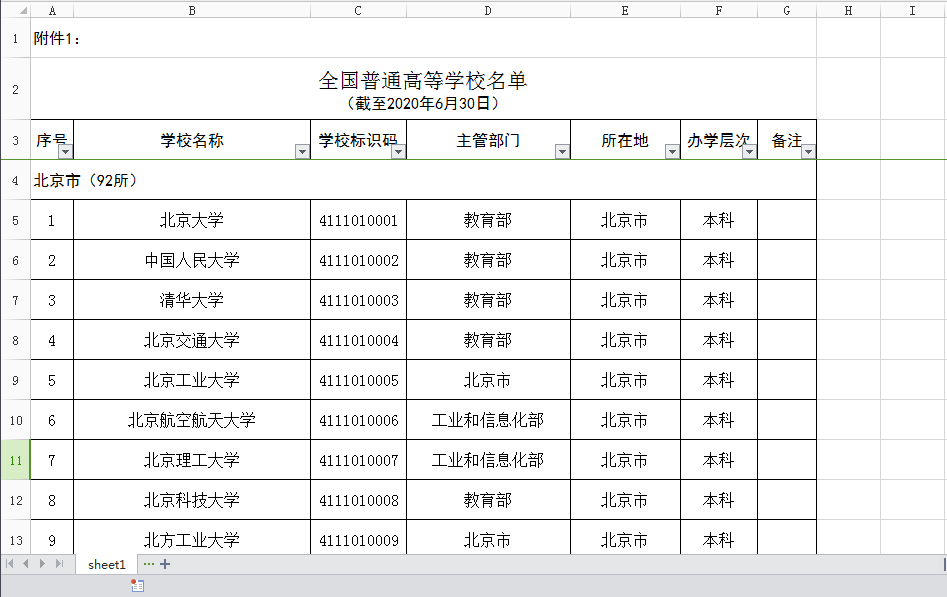Jump to last sheet navigation arrow

tap(59, 564)
